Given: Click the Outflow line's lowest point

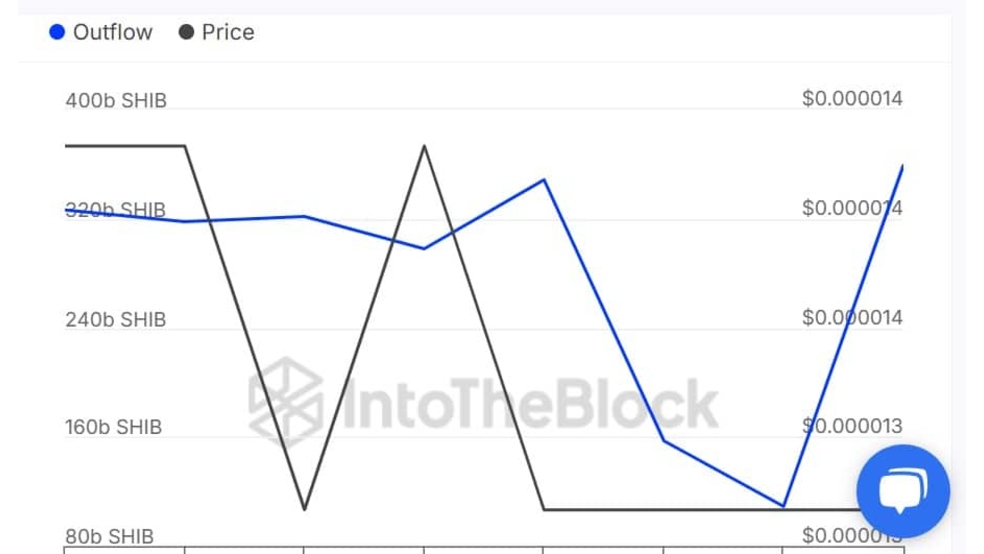Looking at the screenshot, I should pyautogui.click(x=783, y=506).
